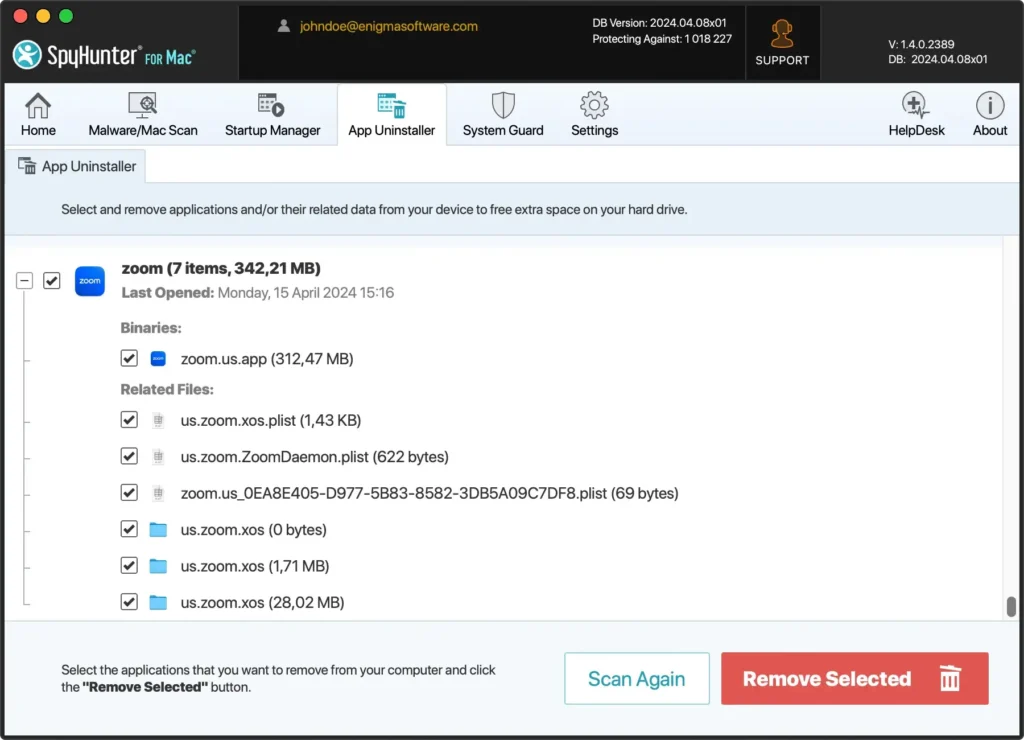Click the johndoe@enigmasoftware.com account link
Screen dimensions: 1024x740
(x=389, y=26)
